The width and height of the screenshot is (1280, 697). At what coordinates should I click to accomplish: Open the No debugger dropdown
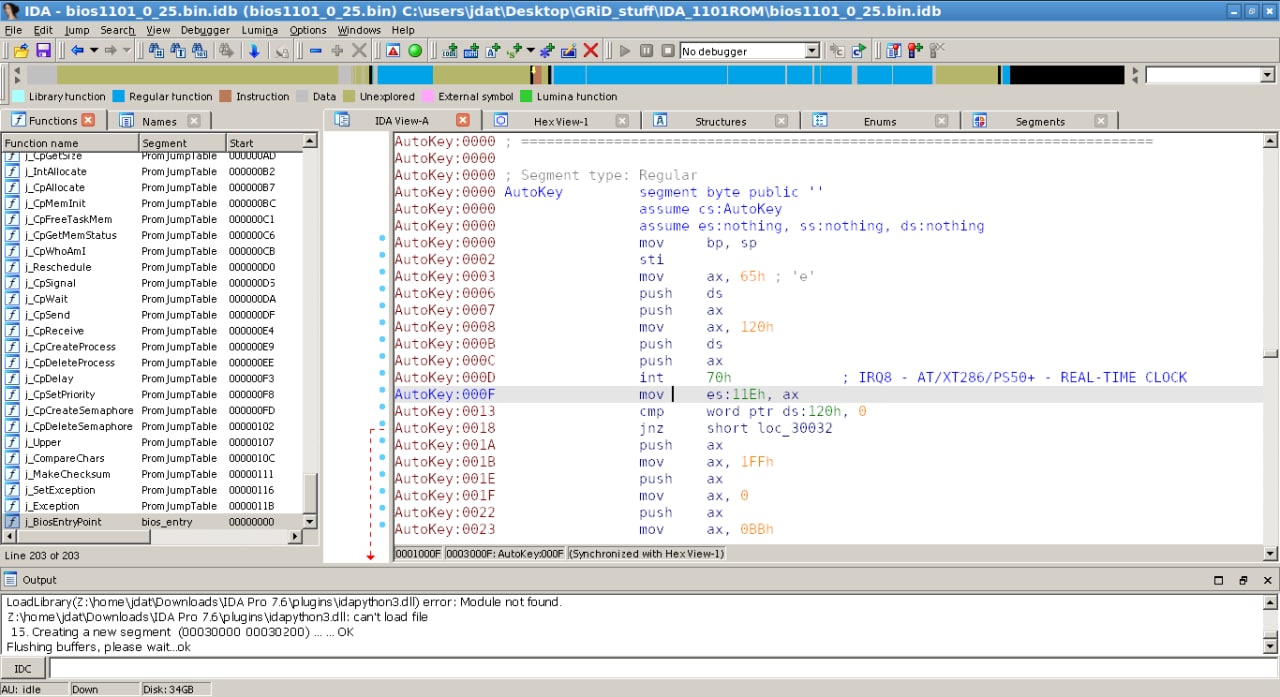click(811, 51)
